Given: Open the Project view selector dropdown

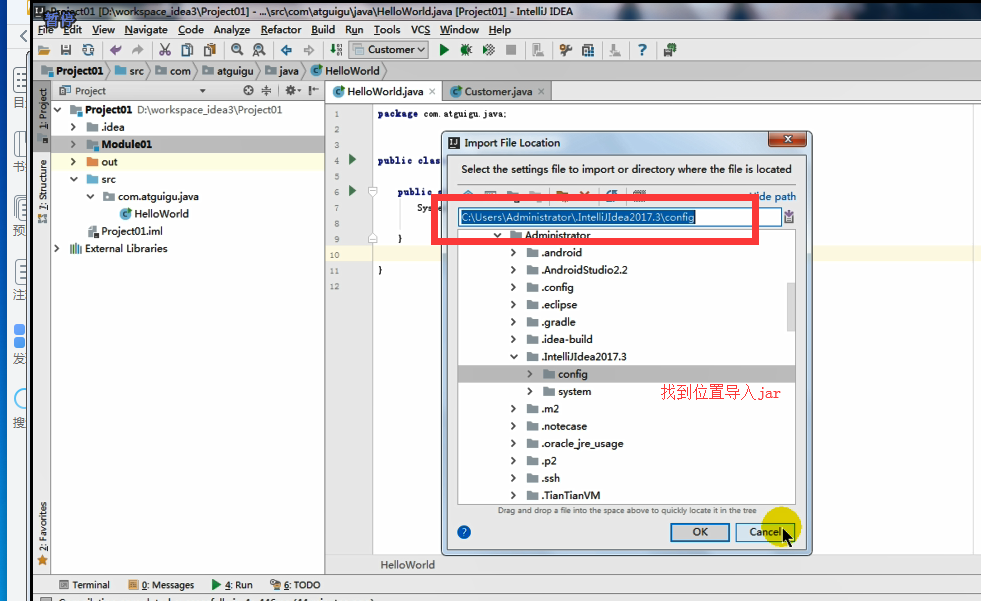Looking at the screenshot, I should click(x=202, y=91).
